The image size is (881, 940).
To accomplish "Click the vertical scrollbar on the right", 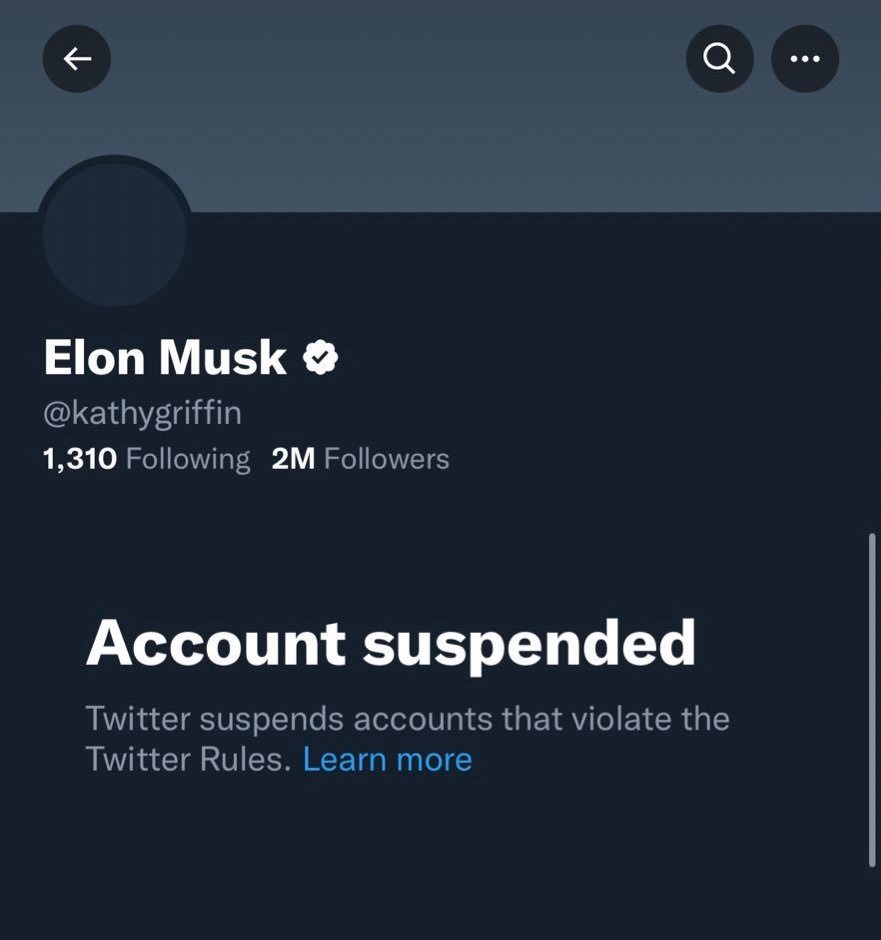I will [x=872, y=700].
